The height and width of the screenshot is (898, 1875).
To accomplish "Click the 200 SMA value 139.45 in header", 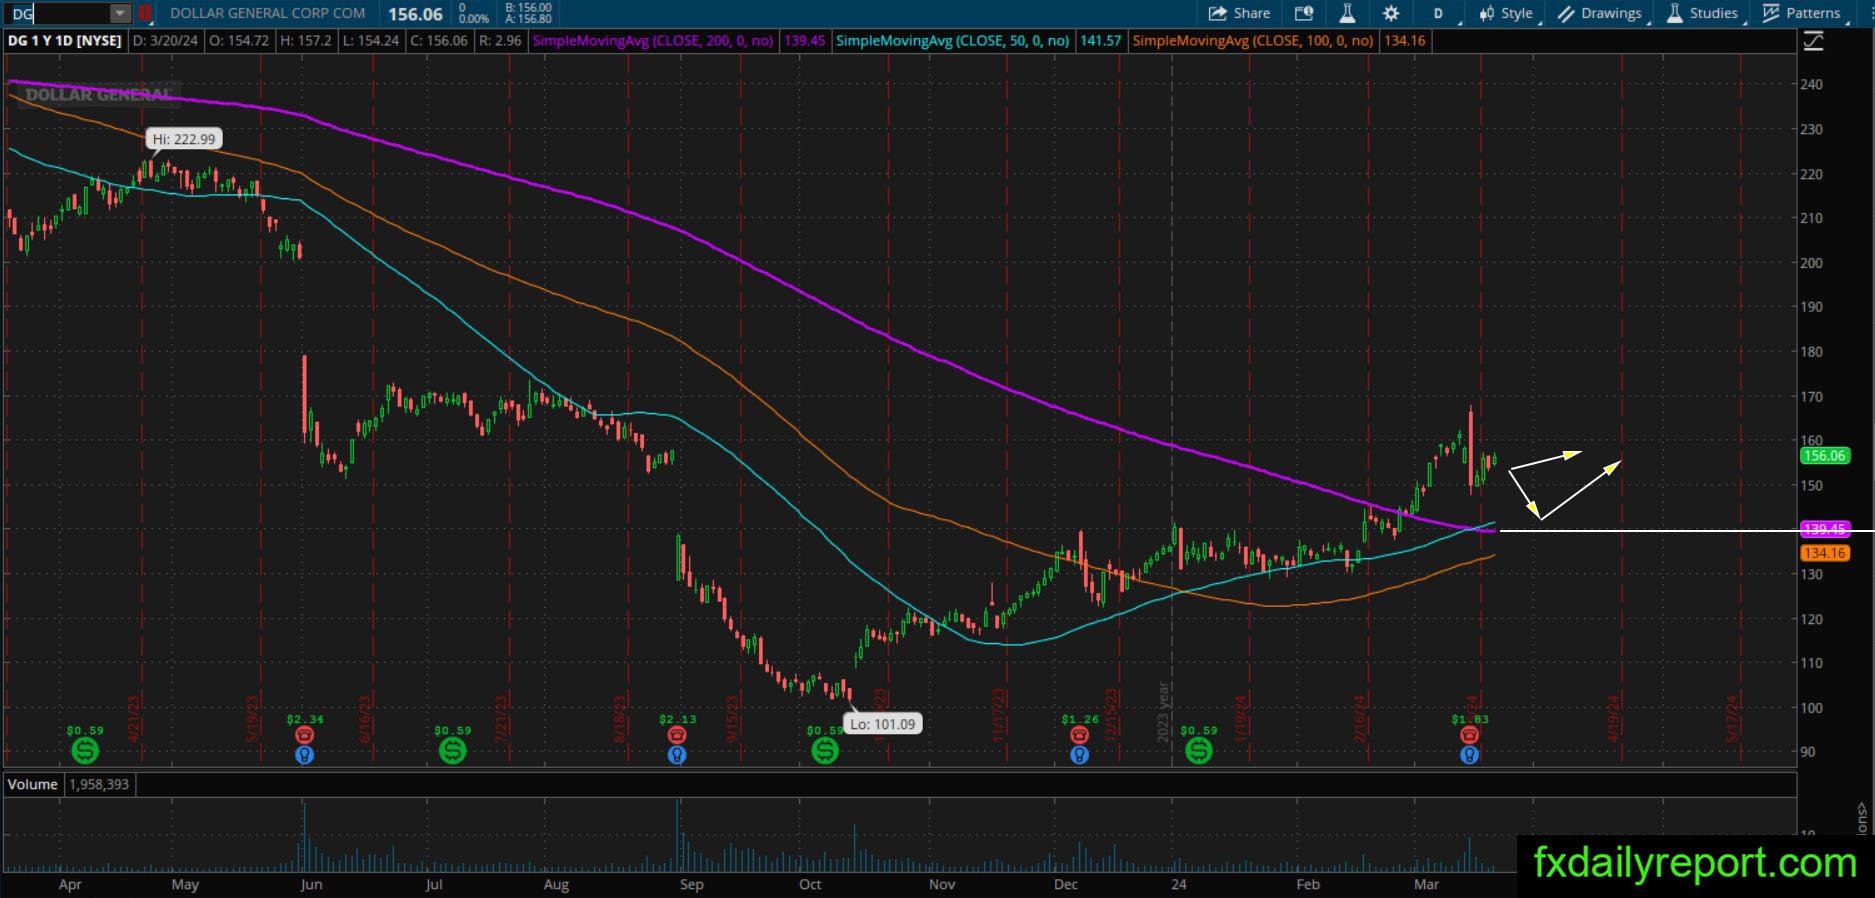I will (804, 41).
